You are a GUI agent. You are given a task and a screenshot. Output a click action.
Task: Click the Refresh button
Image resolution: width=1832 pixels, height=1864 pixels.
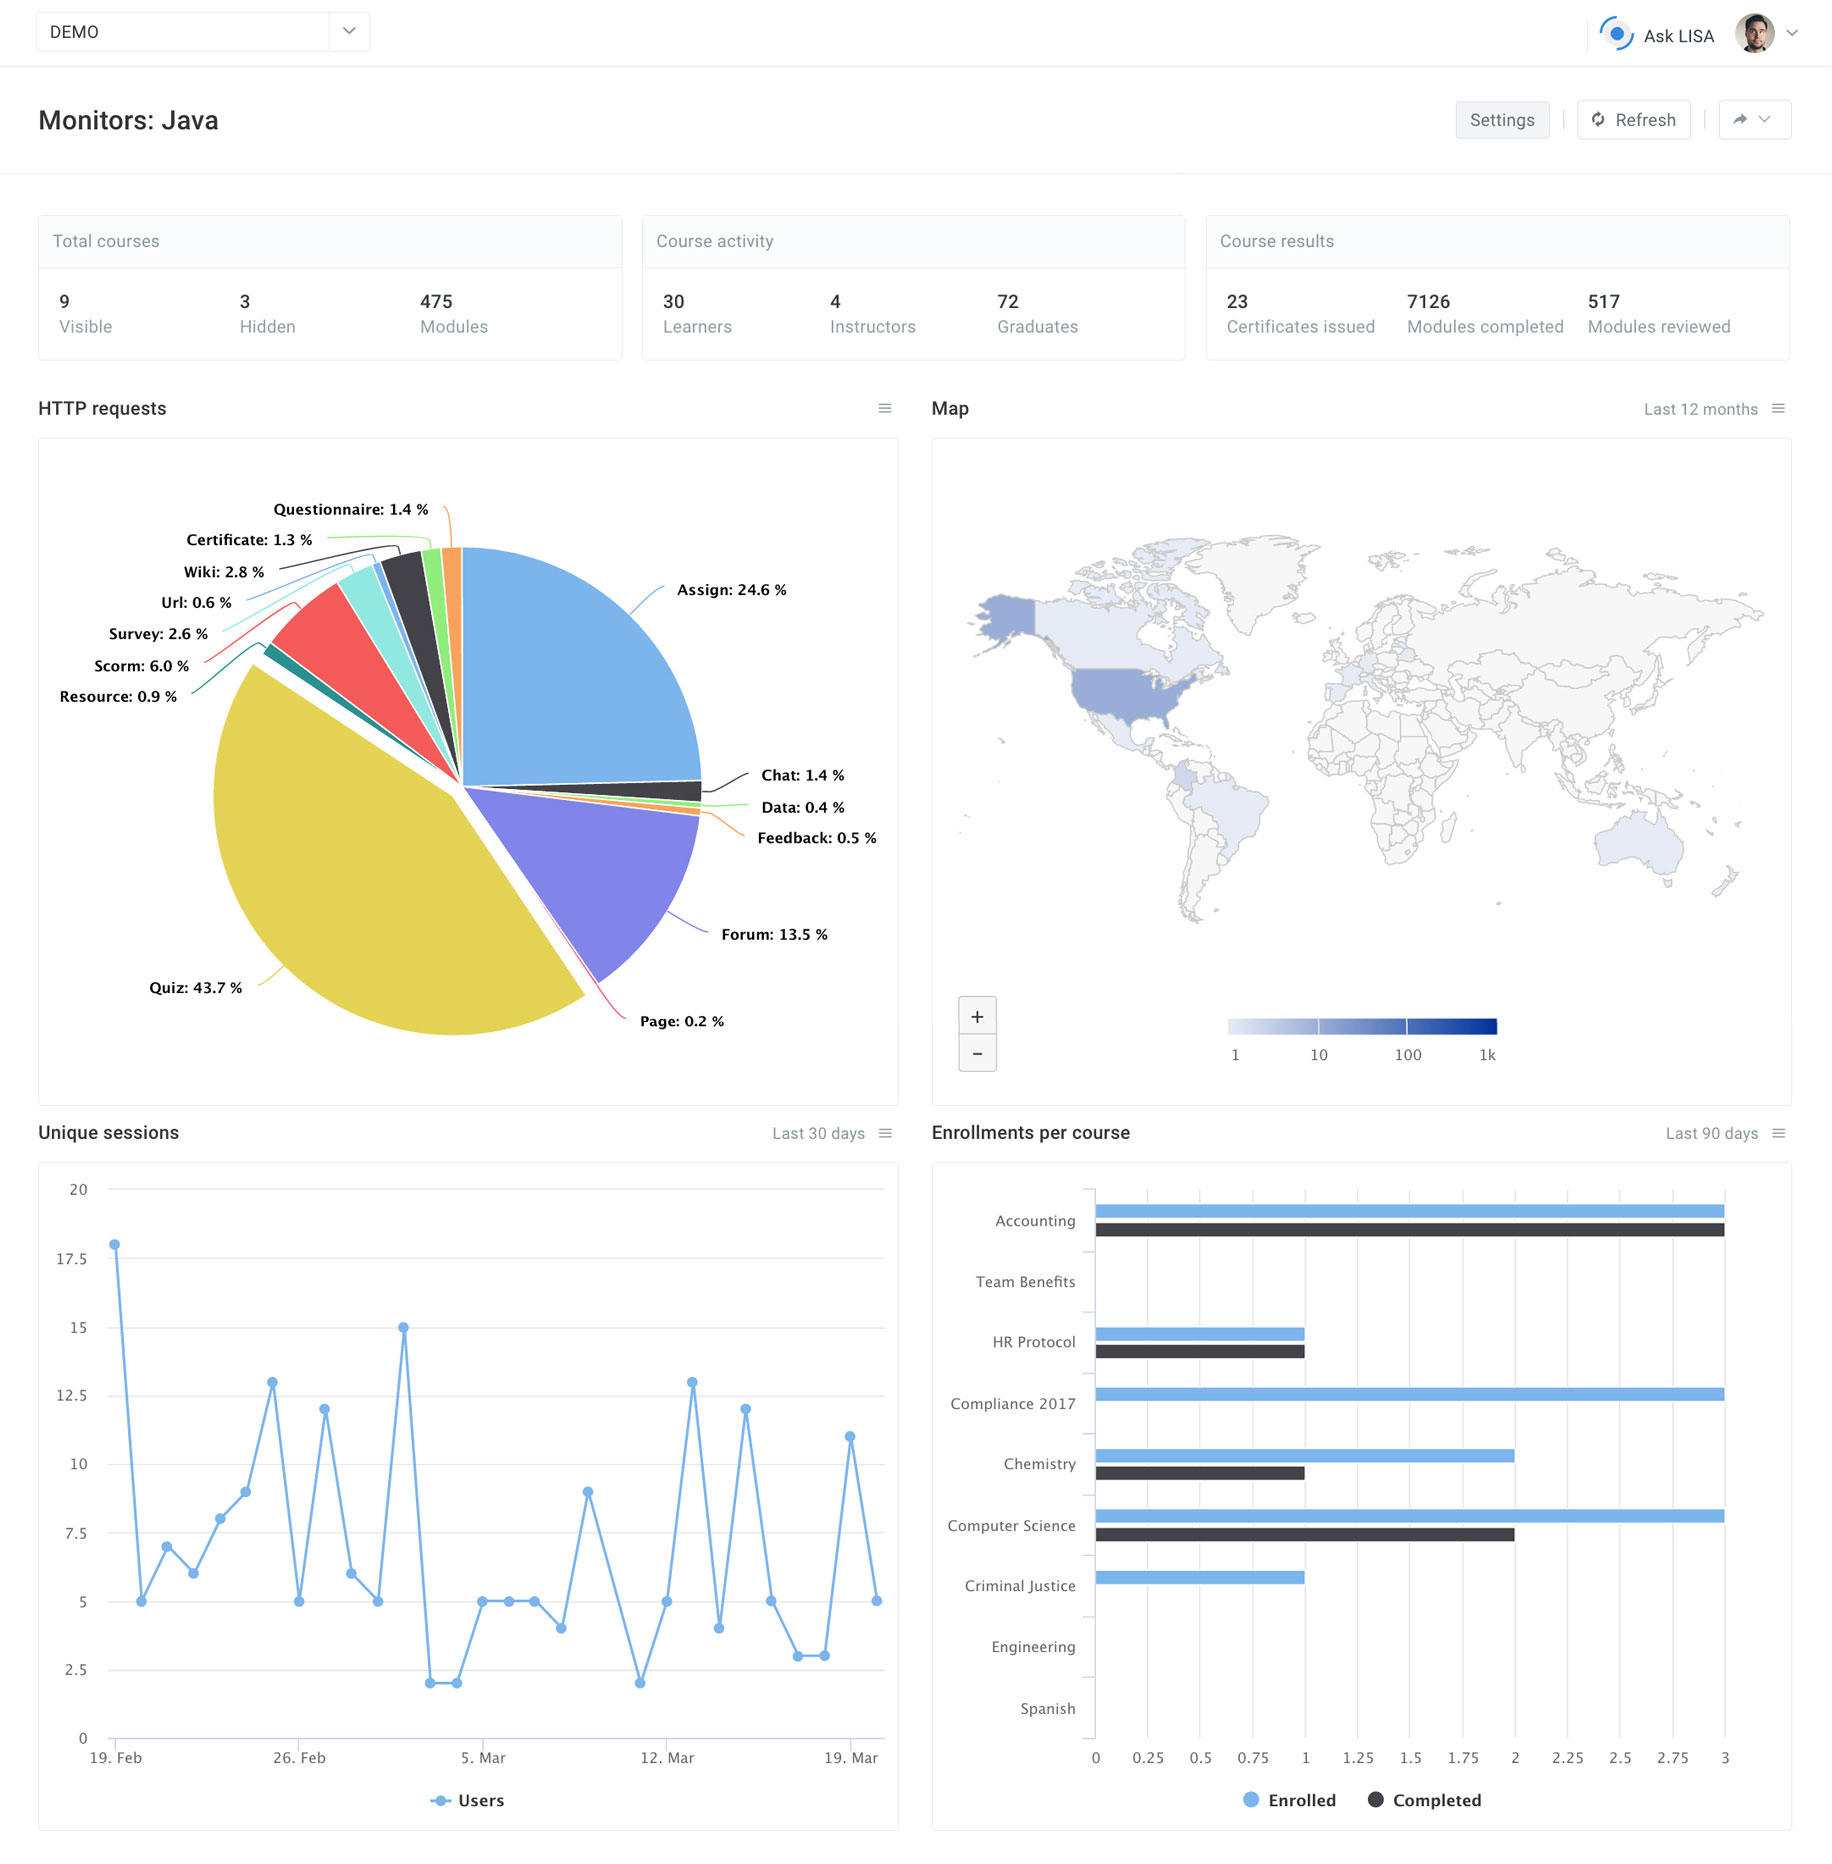pyautogui.click(x=1633, y=119)
